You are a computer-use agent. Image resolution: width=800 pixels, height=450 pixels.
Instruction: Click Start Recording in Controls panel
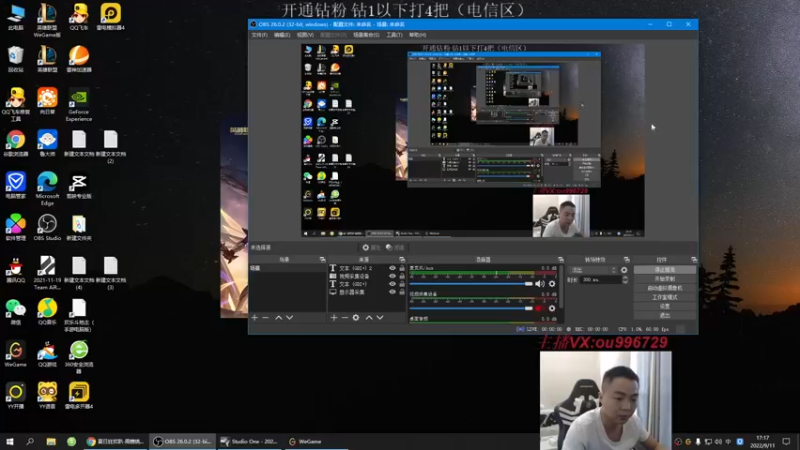pyautogui.click(x=664, y=279)
